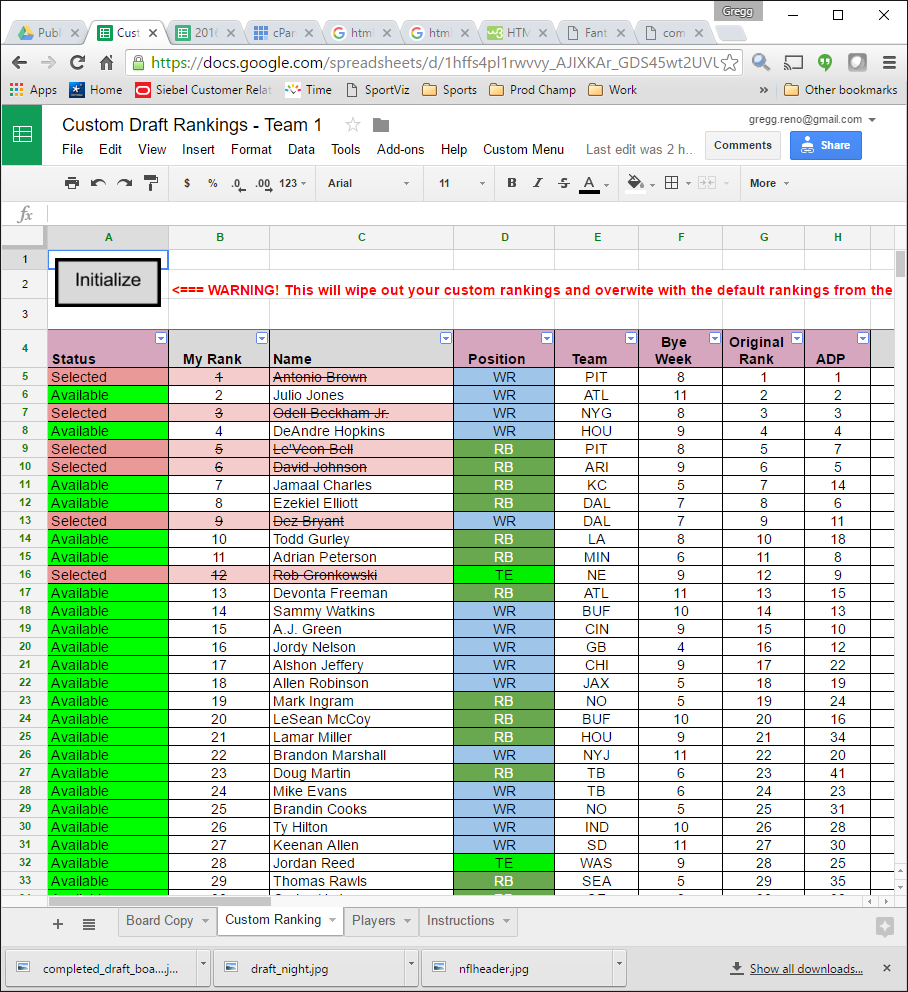Toggle italic formatting
This screenshot has width=908, height=992.
click(538, 183)
